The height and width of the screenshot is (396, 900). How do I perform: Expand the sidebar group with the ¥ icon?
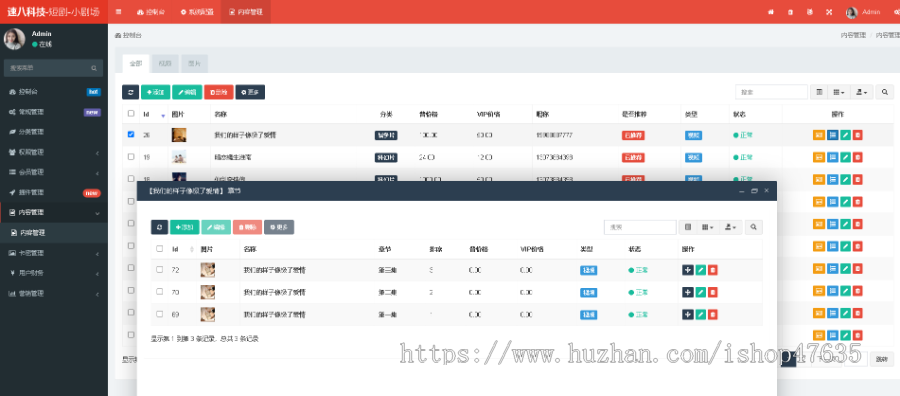54,273
